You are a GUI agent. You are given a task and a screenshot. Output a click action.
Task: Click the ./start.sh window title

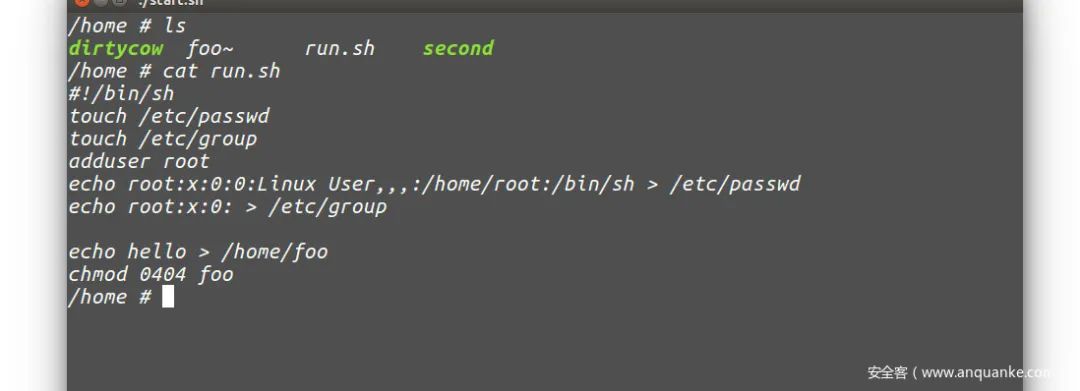click(x=170, y=3)
